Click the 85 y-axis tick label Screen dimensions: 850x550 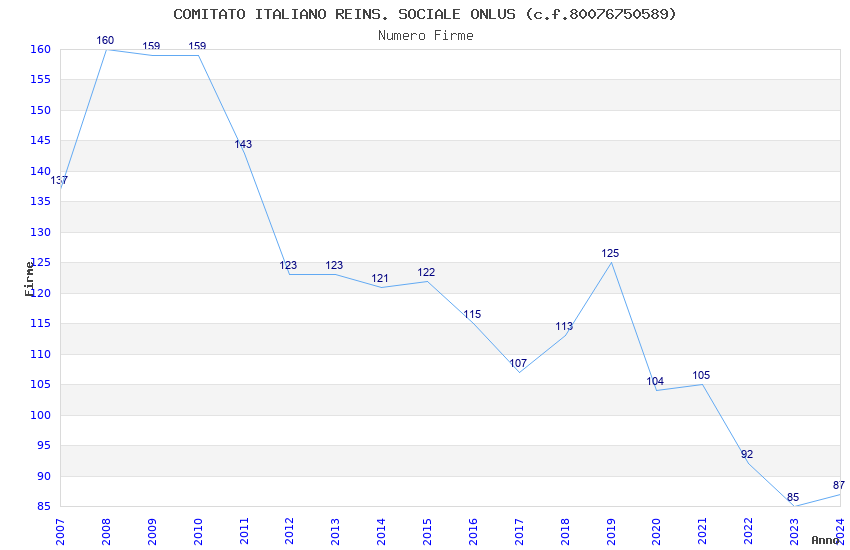(43, 507)
